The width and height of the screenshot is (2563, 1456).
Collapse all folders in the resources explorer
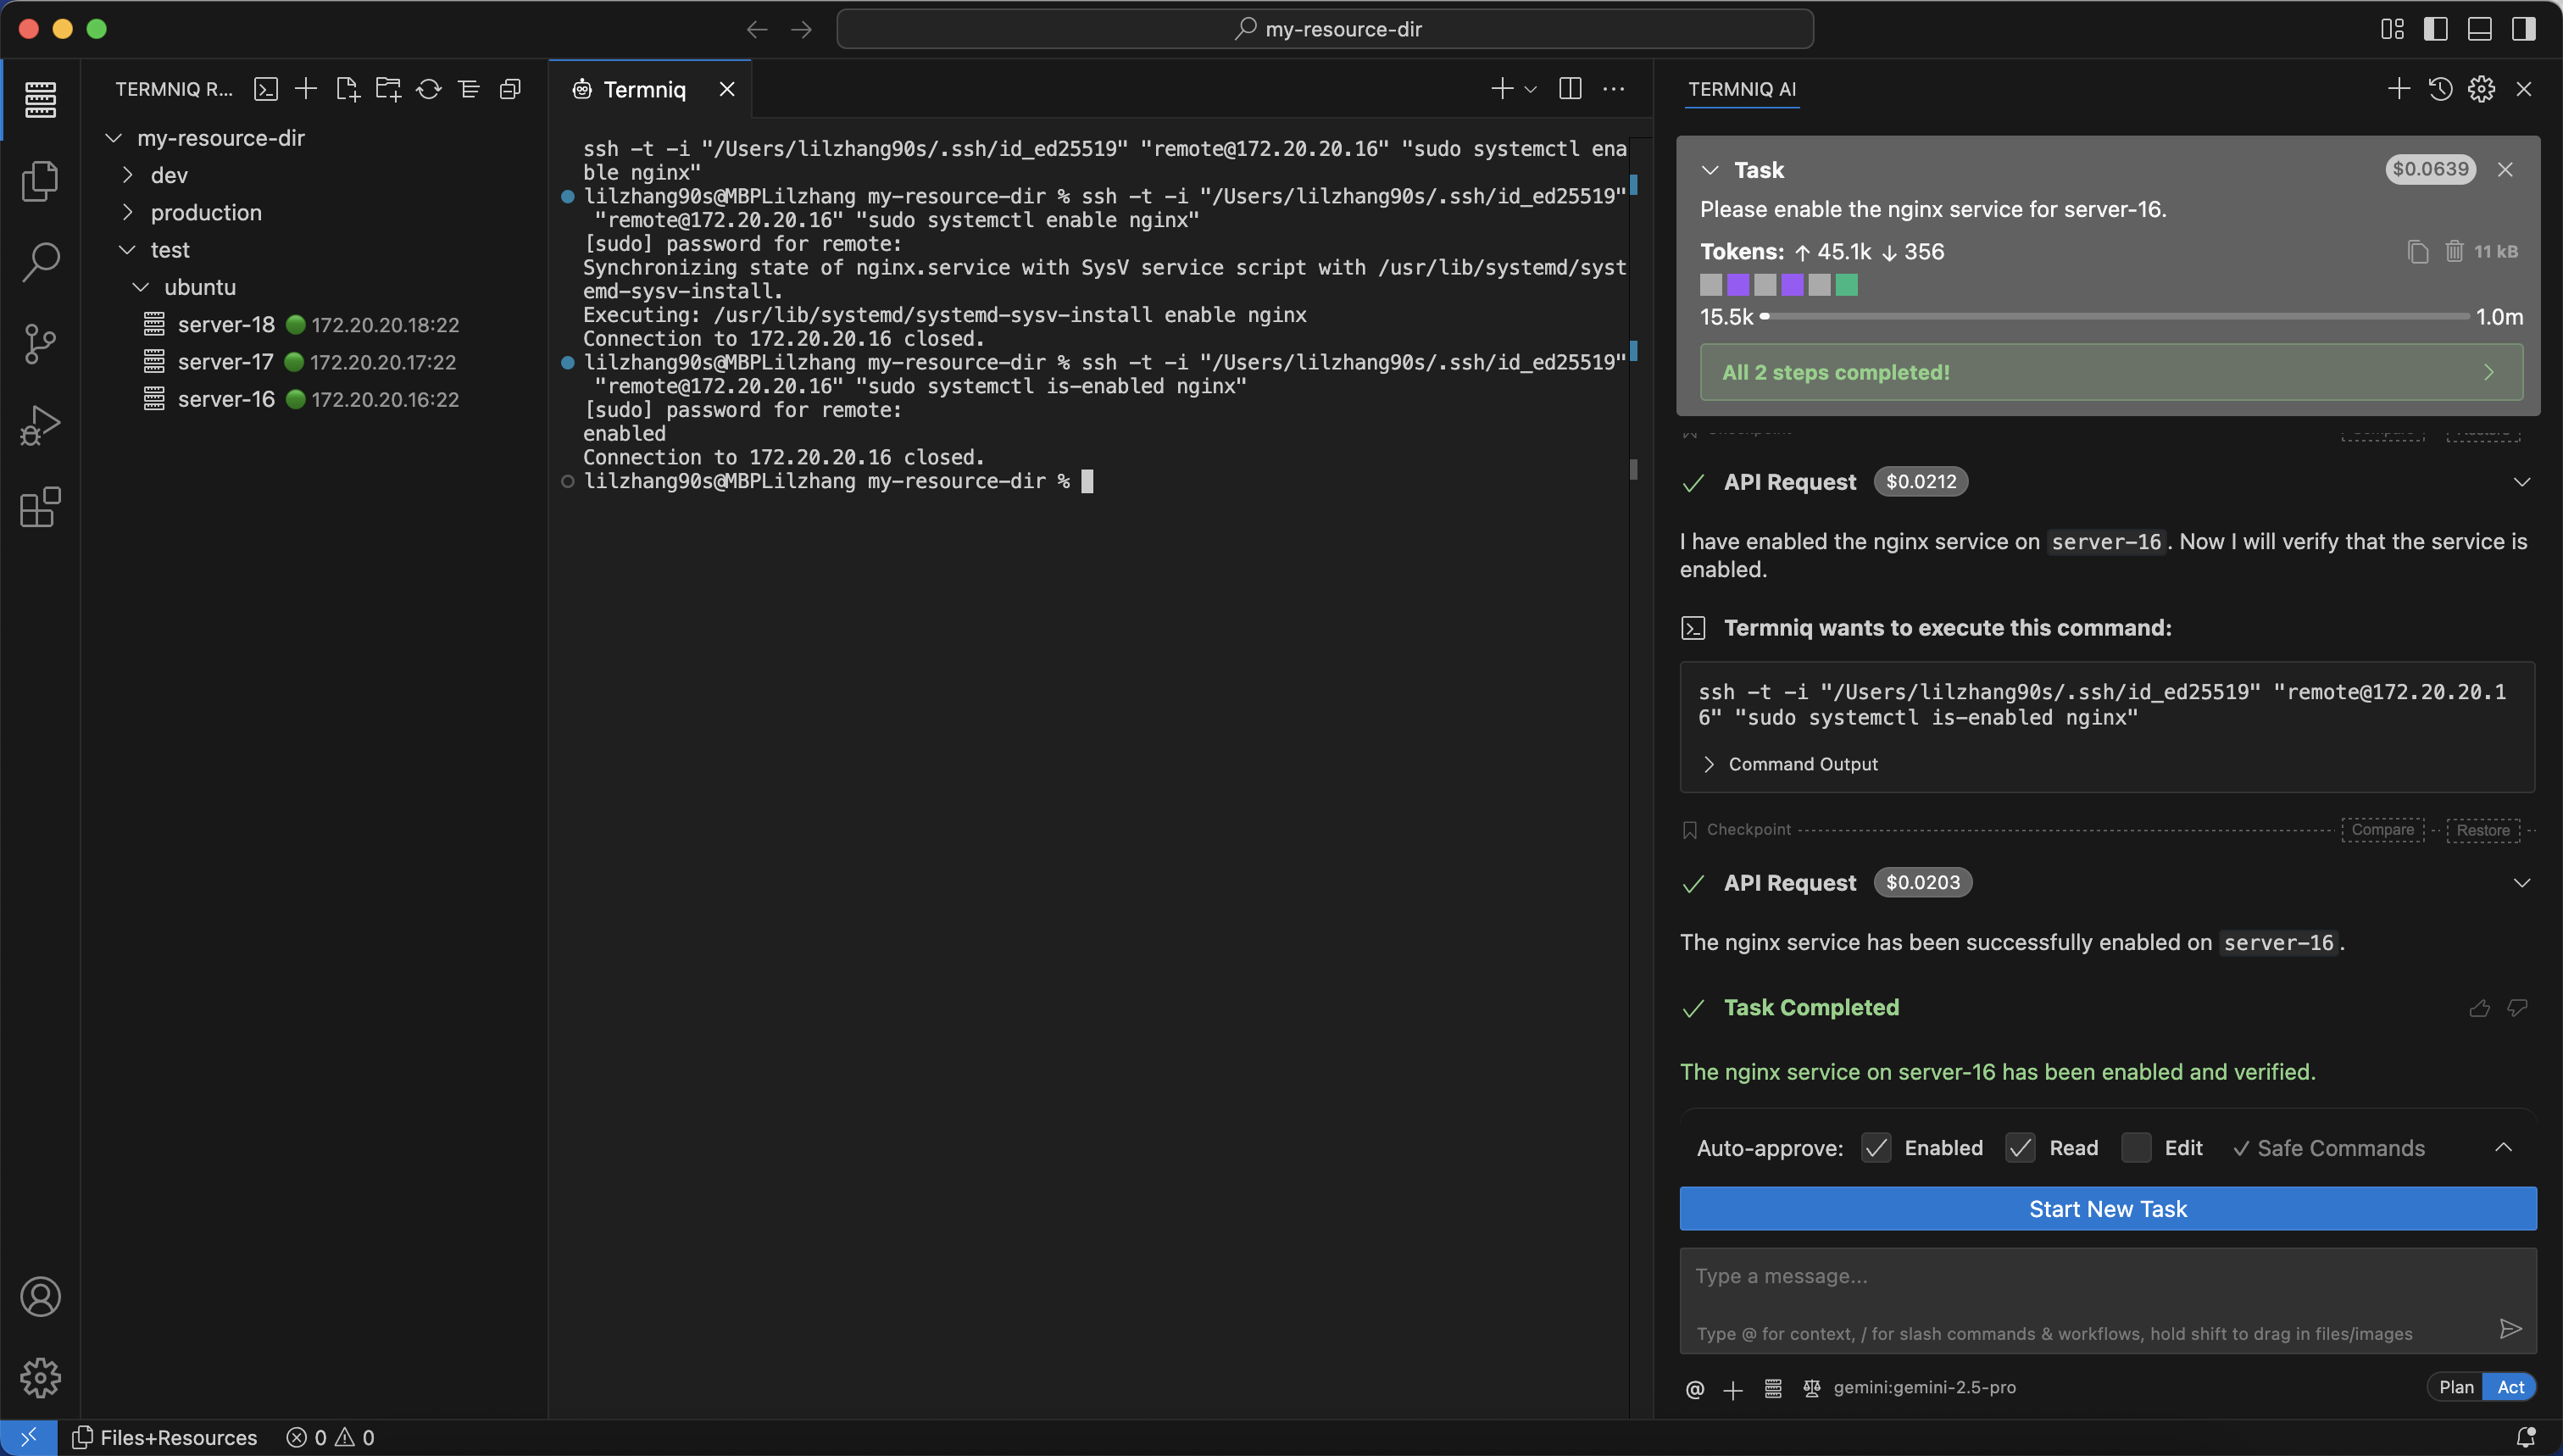(510, 89)
